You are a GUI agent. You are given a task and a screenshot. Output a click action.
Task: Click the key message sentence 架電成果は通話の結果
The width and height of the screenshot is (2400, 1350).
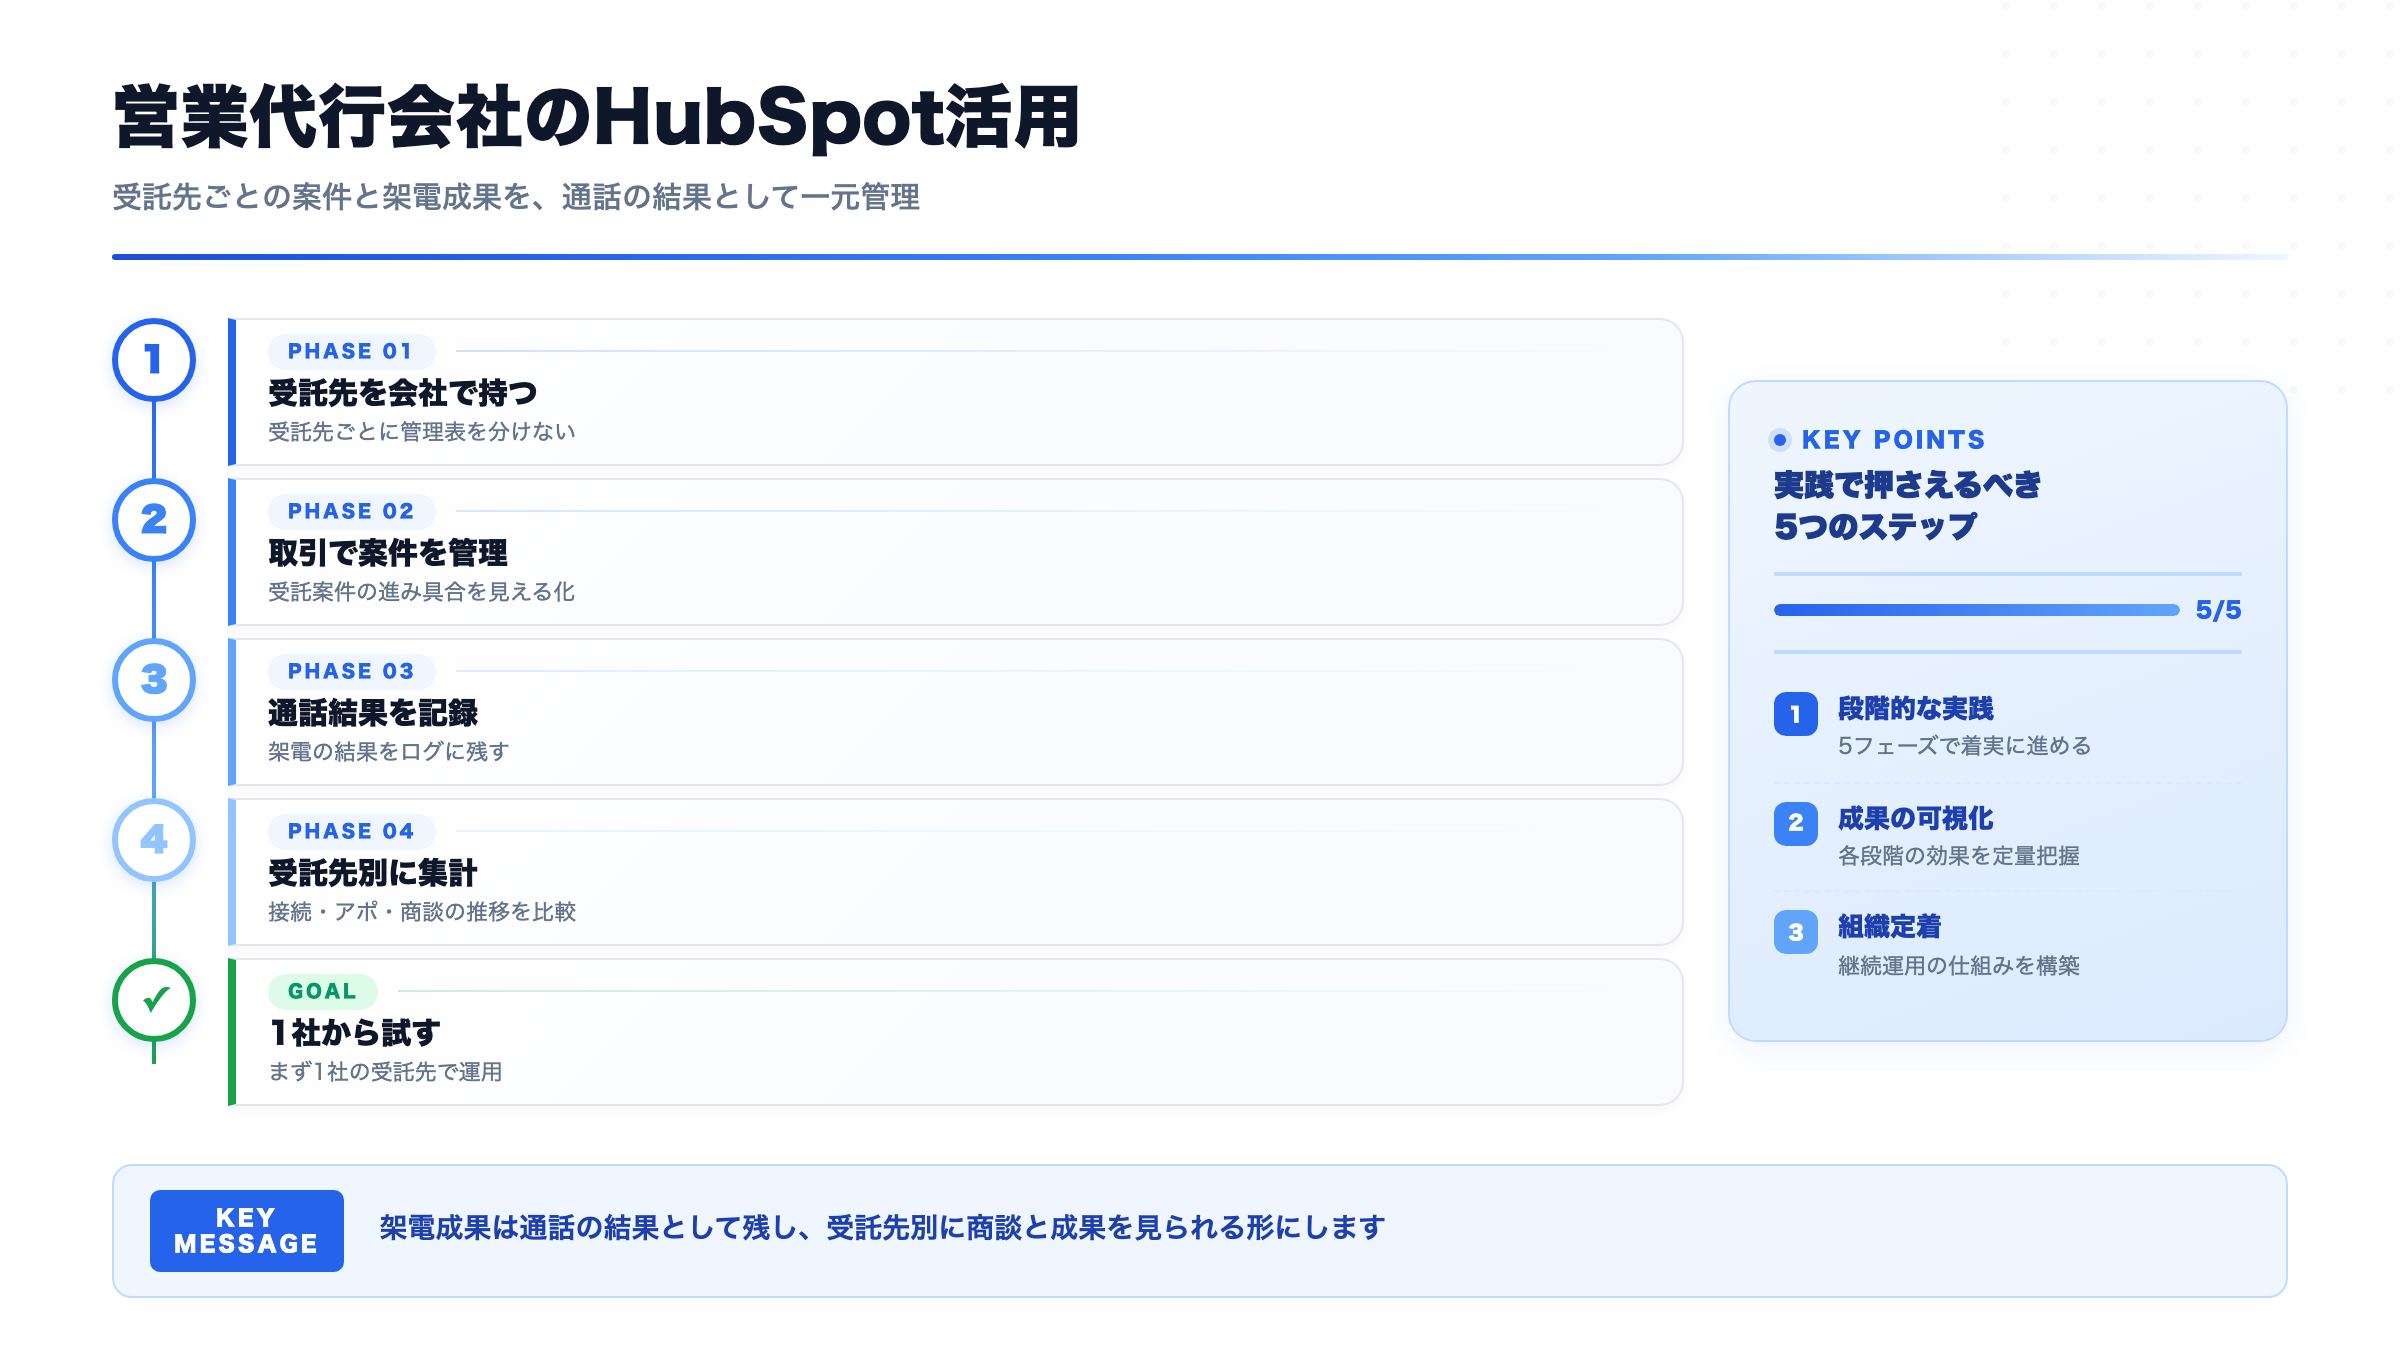coord(882,1228)
